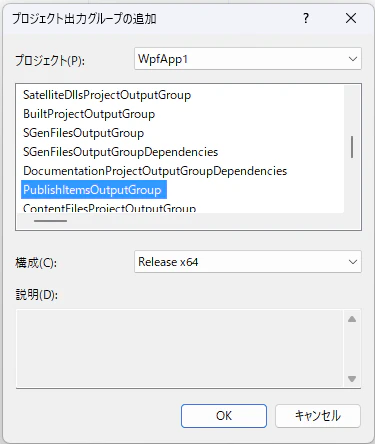Click the 説明 description text box

click(179, 349)
